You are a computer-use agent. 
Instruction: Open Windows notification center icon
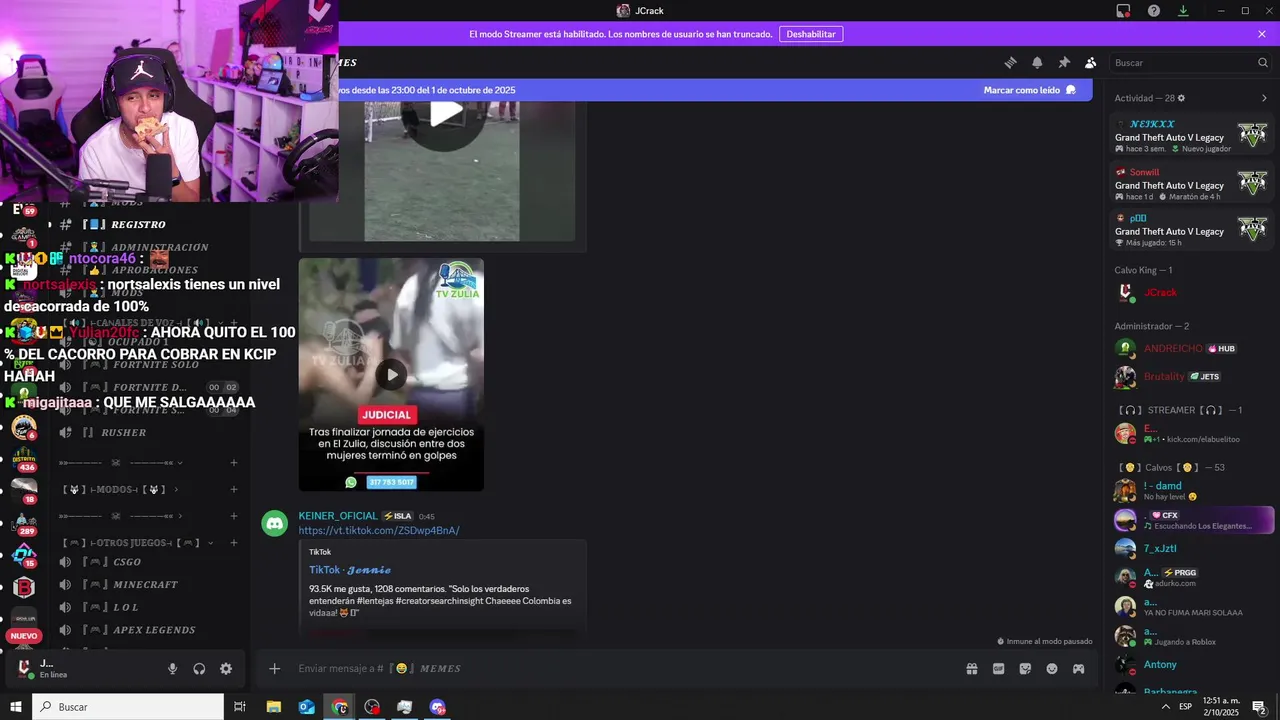1259,707
